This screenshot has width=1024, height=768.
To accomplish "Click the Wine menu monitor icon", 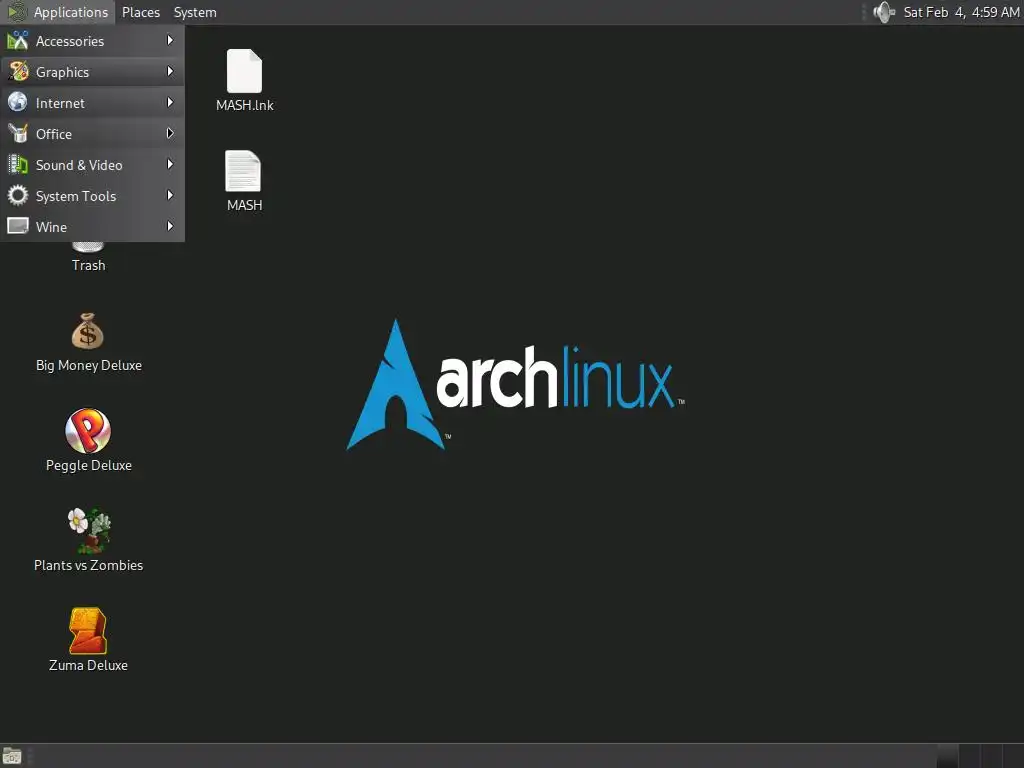I will (18, 226).
